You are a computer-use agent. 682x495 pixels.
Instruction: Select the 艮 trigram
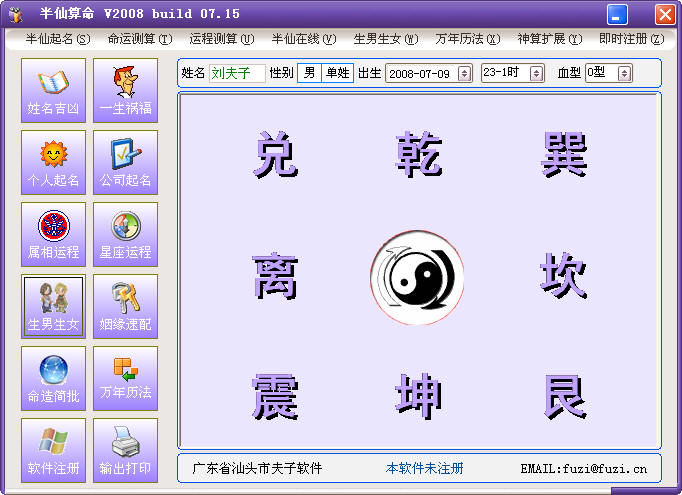click(565, 397)
